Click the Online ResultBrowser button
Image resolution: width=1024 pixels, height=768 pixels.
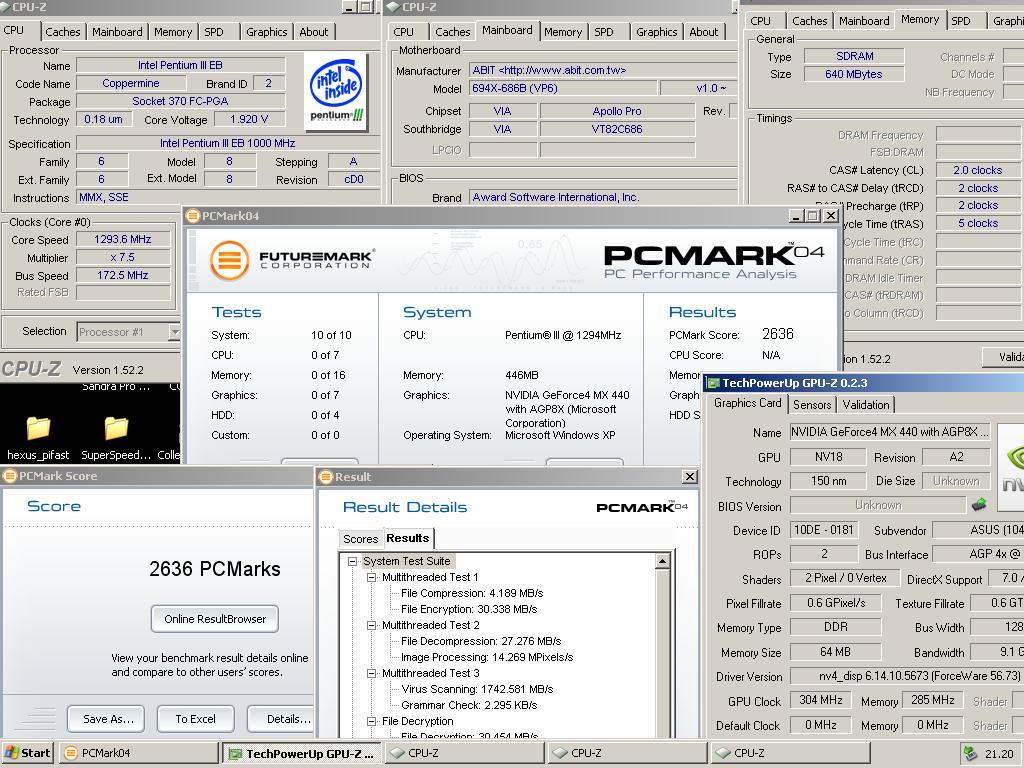pos(215,618)
